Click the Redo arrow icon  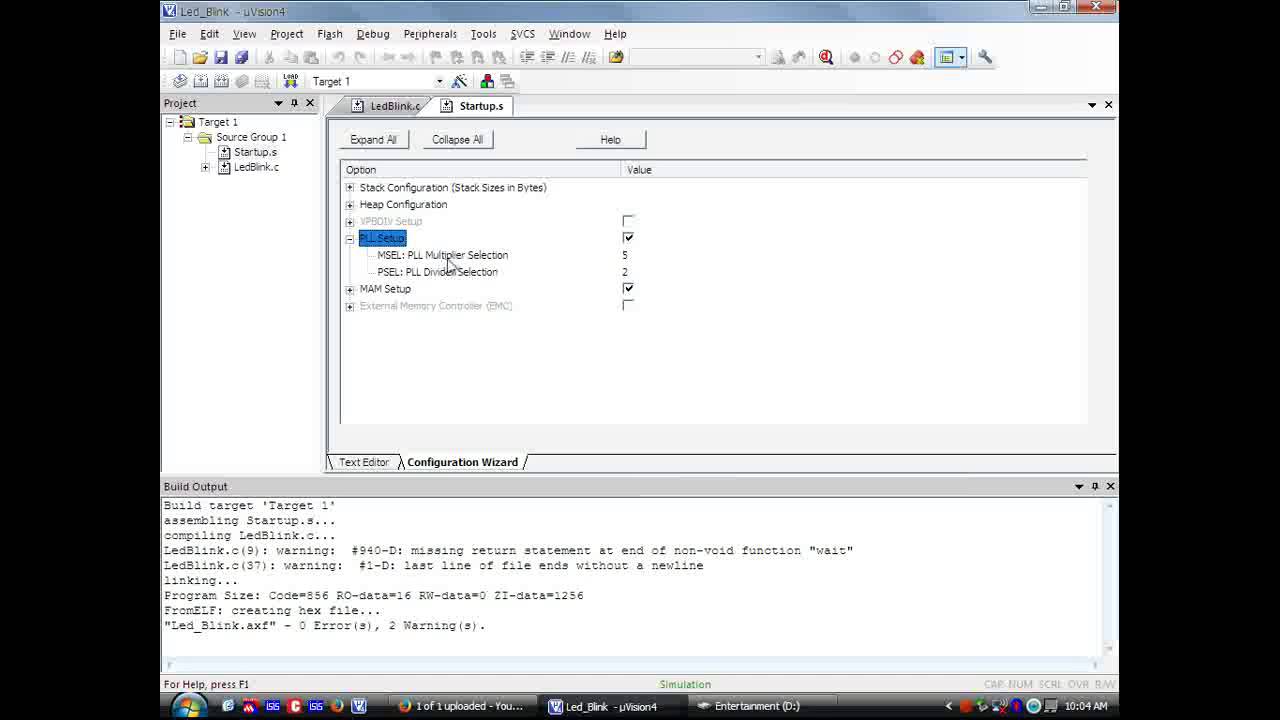tap(359, 57)
